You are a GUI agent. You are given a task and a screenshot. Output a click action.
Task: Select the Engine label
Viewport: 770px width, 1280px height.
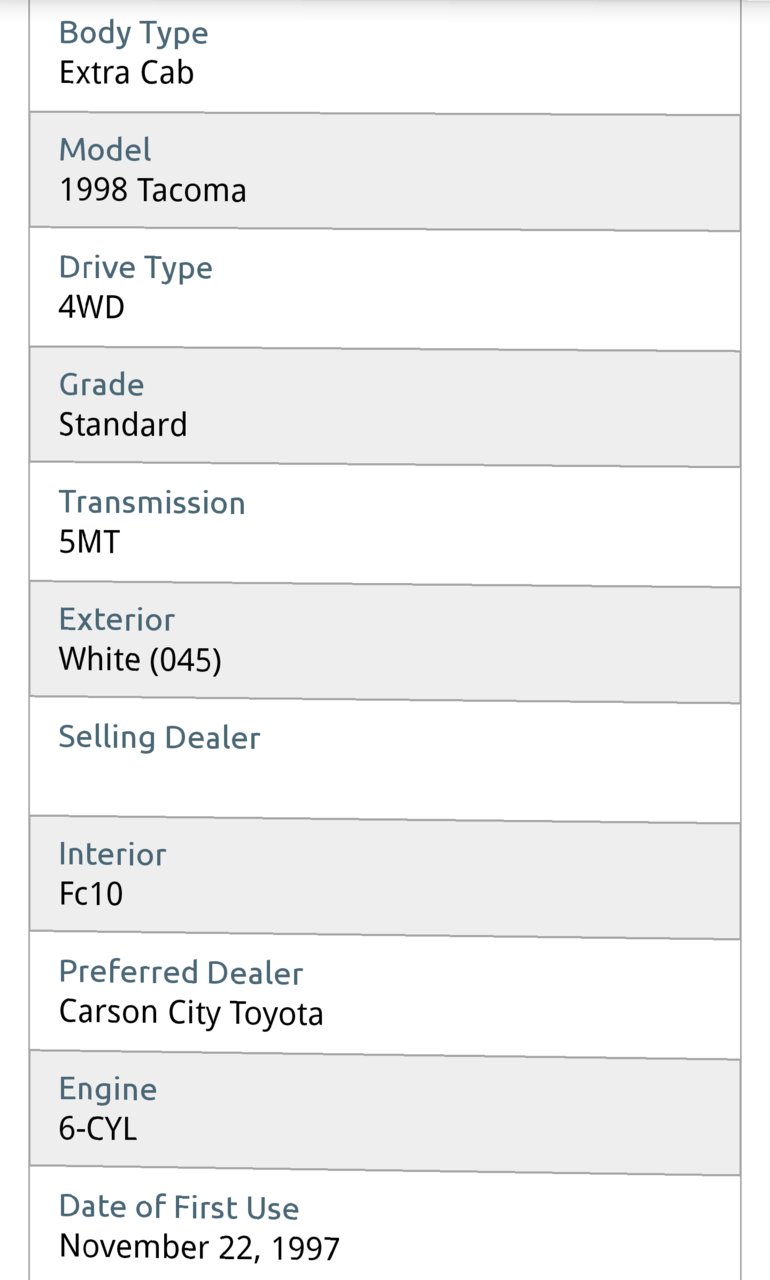108,1090
